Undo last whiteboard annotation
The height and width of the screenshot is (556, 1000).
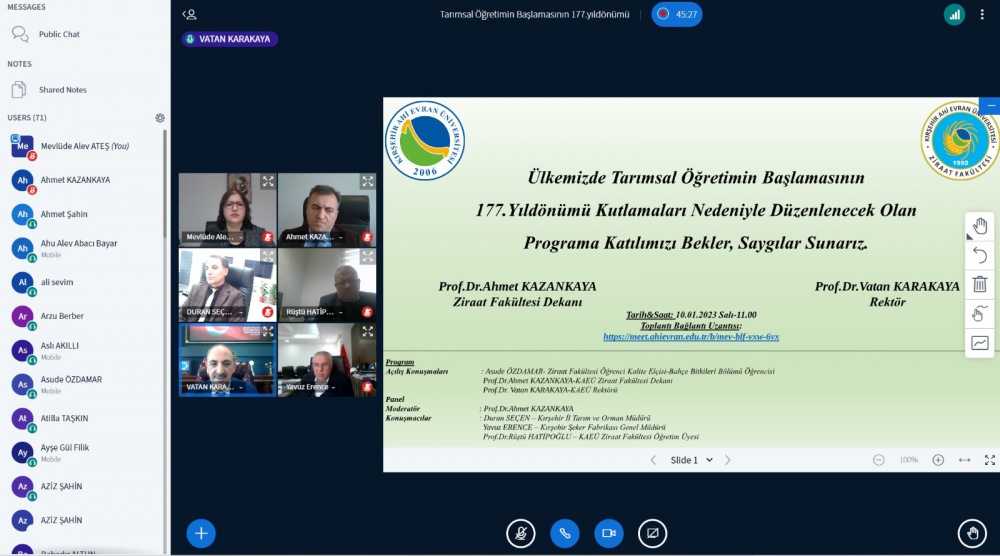(x=980, y=256)
